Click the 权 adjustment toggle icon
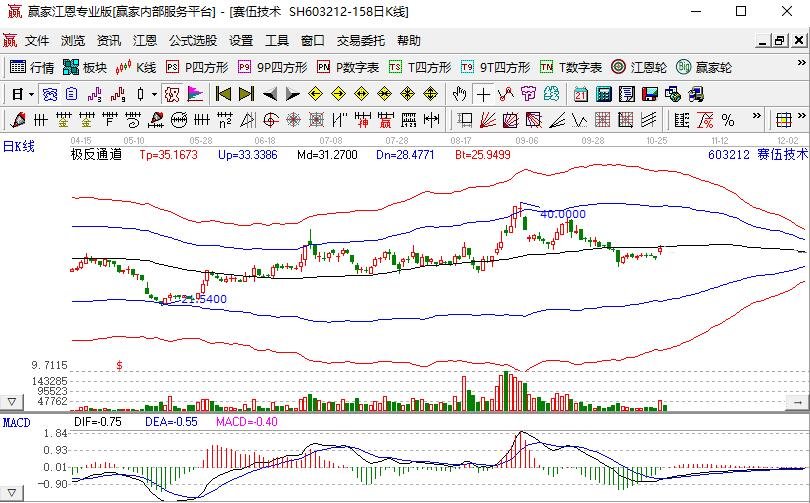 tap(172, 95)
